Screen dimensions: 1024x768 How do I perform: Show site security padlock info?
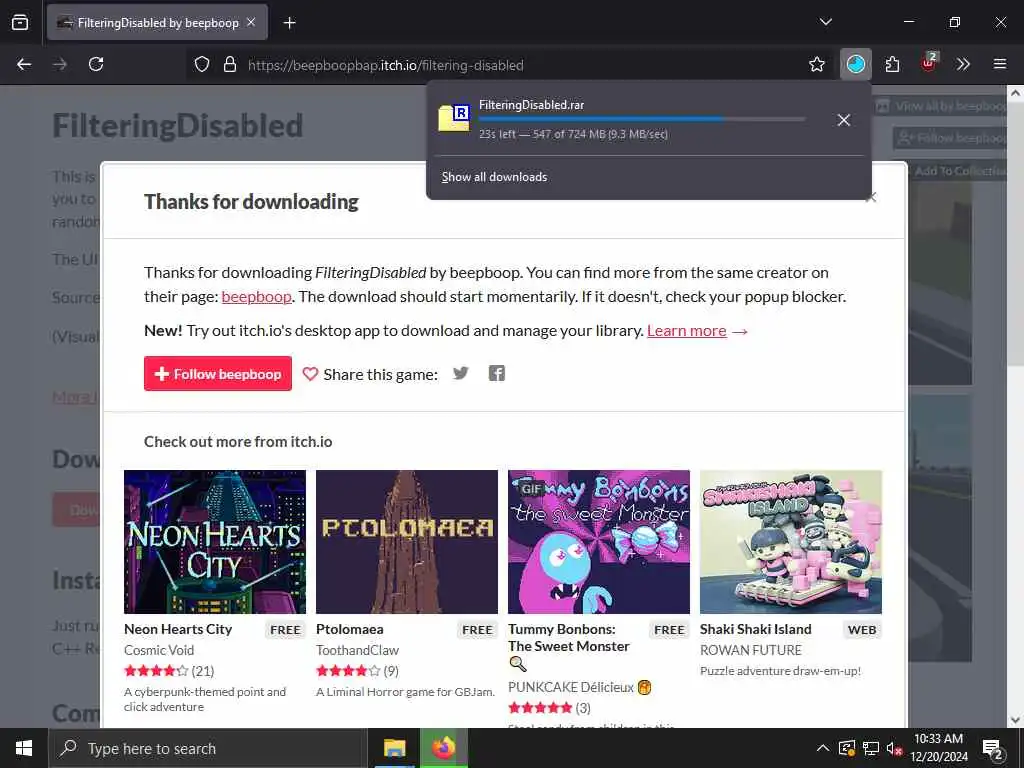(230, 65)
